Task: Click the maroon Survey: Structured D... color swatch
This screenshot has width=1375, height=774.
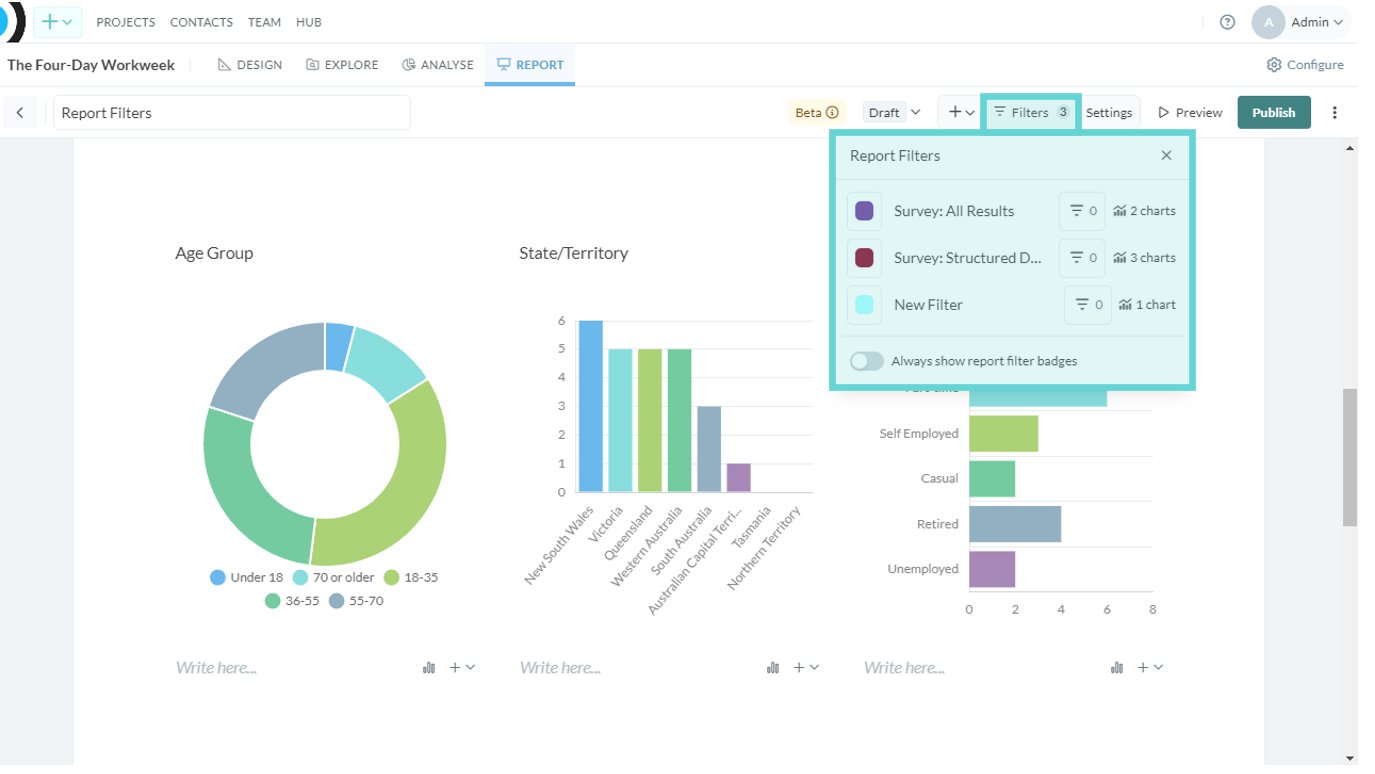Action: [x=865, y=258]
